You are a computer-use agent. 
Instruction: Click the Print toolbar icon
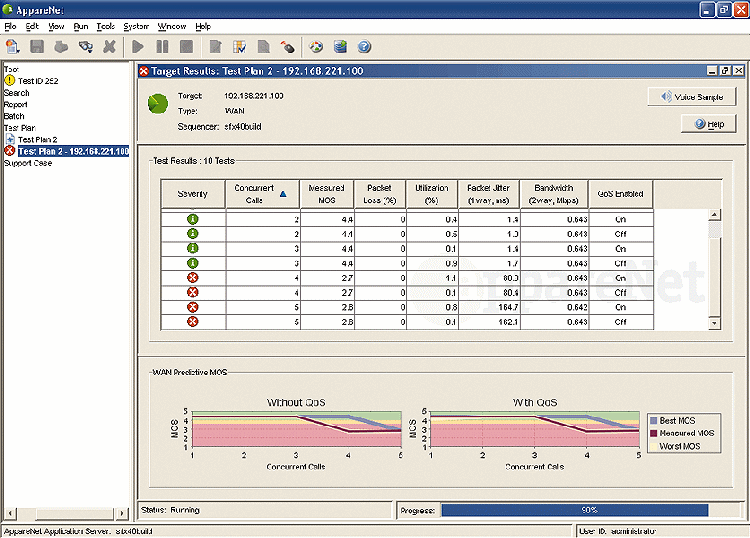tap(61, 46)
